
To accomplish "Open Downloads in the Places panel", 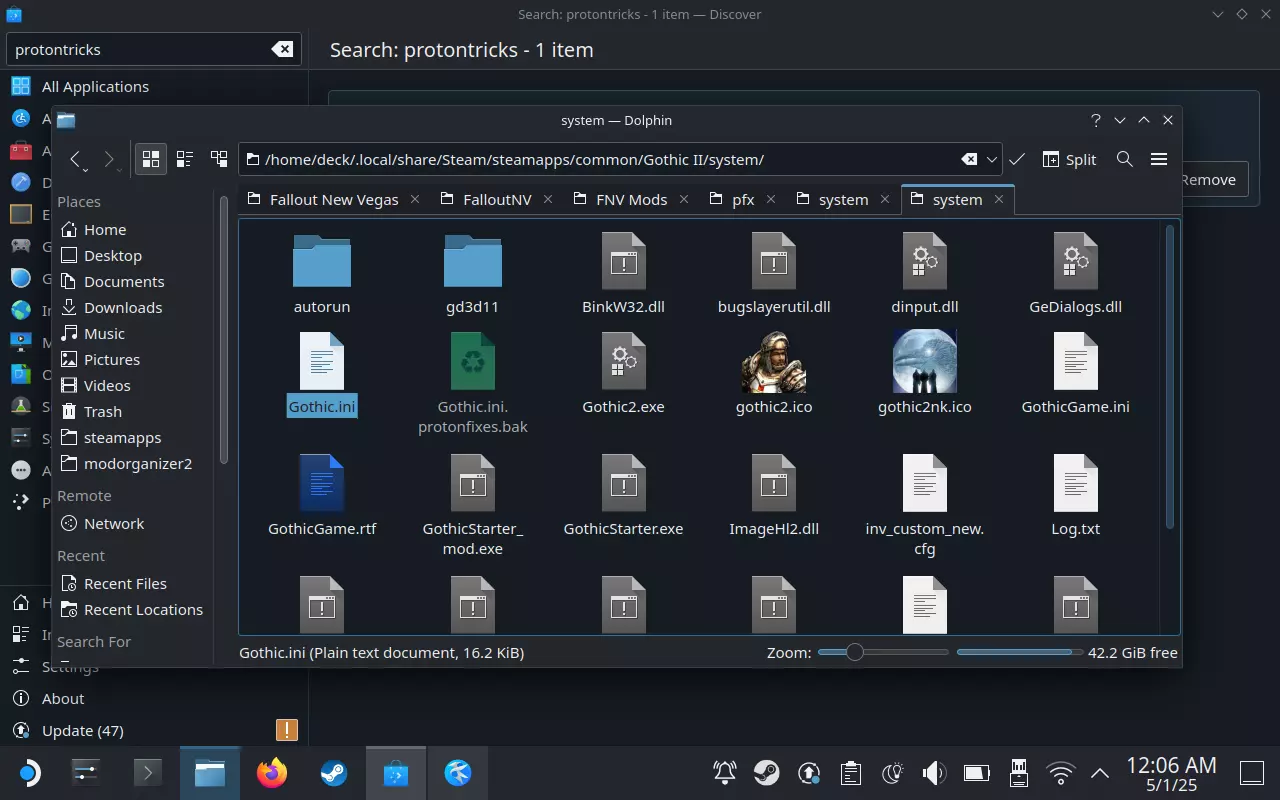I will [122, 307].
